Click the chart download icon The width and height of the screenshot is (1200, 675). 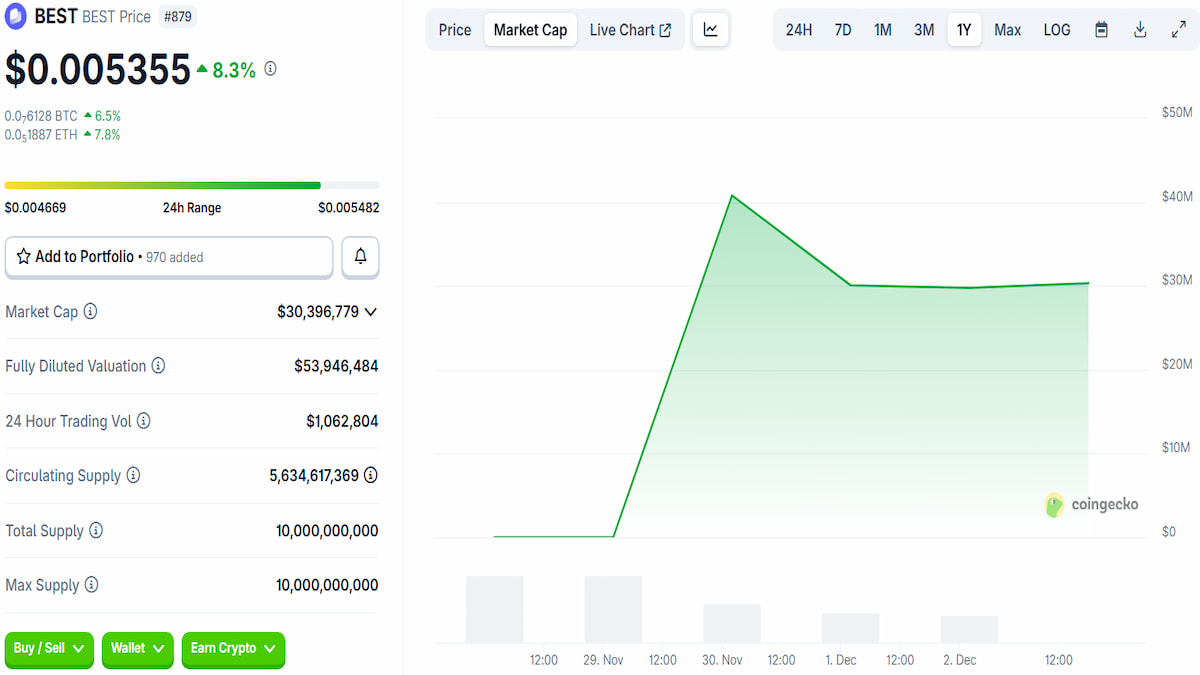1140,30
